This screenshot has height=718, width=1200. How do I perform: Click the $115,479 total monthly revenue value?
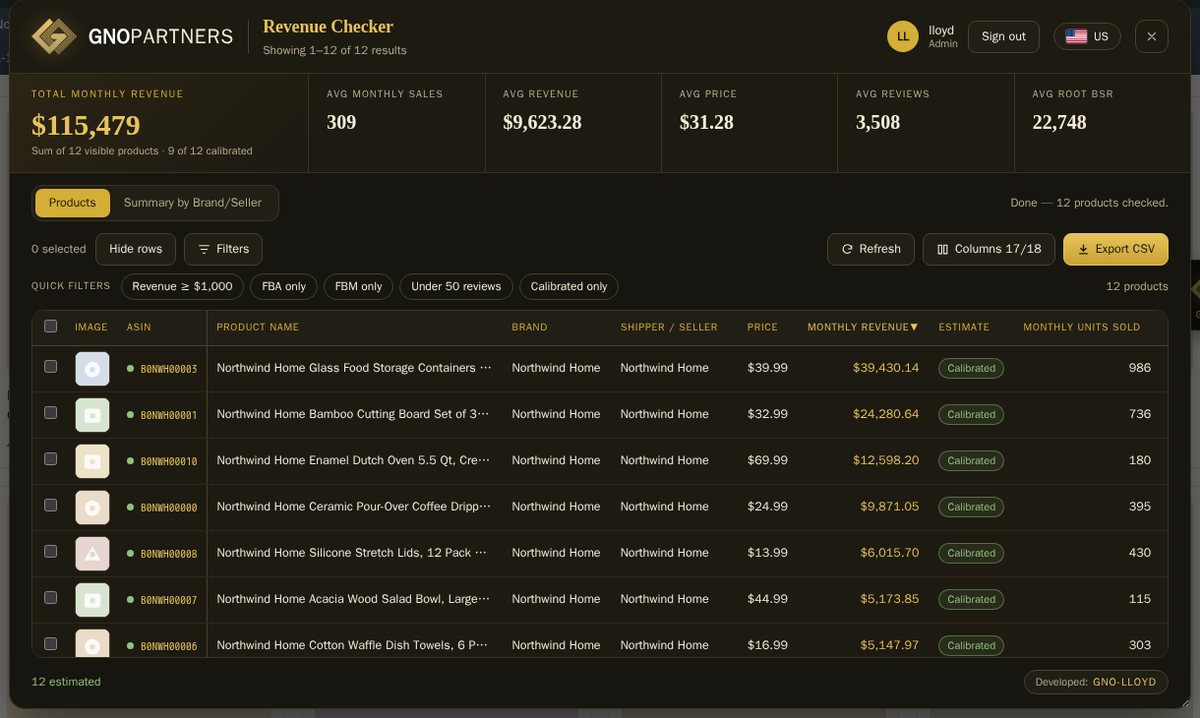(x=86, y=125)
